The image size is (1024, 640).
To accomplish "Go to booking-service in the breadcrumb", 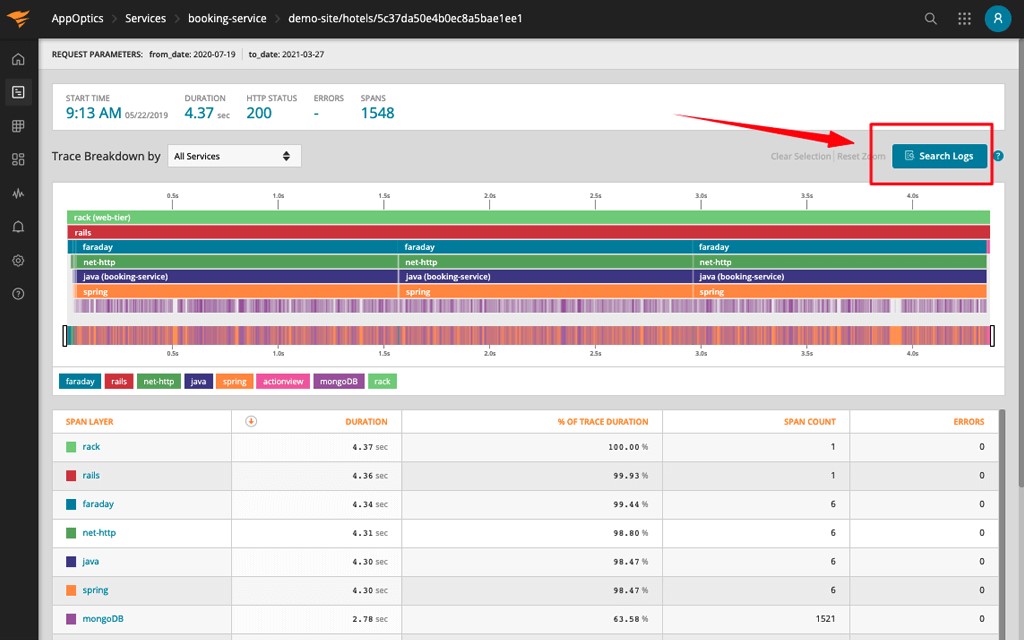I will 227,18.
